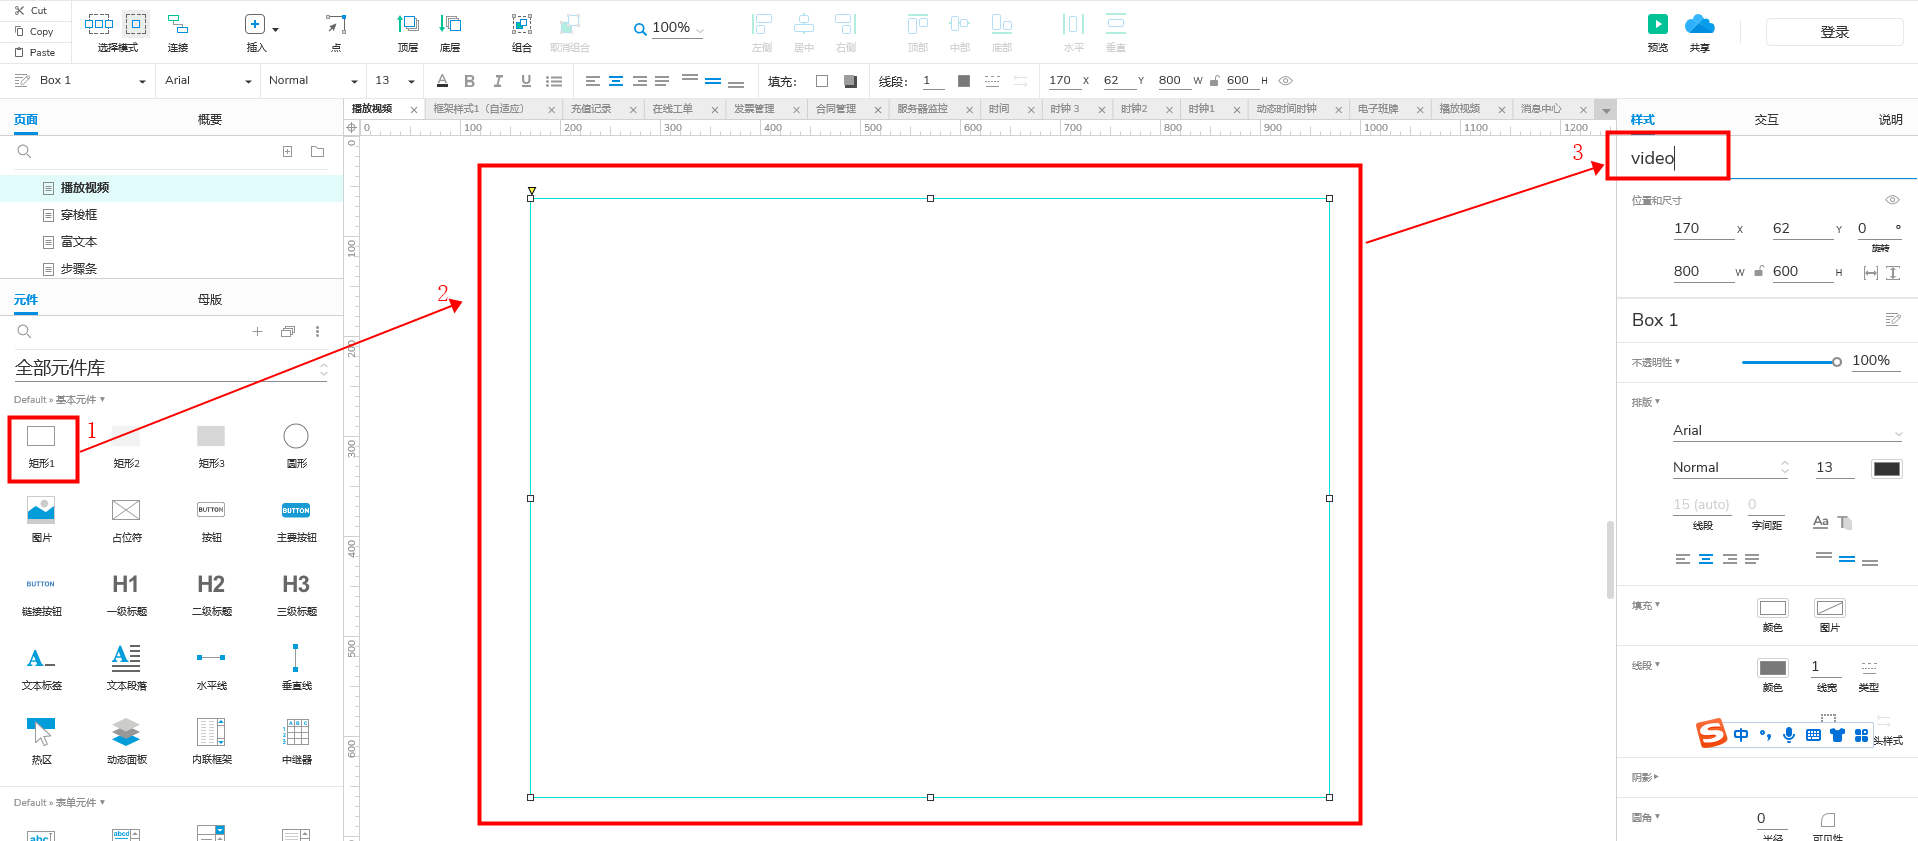Open the Arial font dropdown in toolbar

click(208, 81)
